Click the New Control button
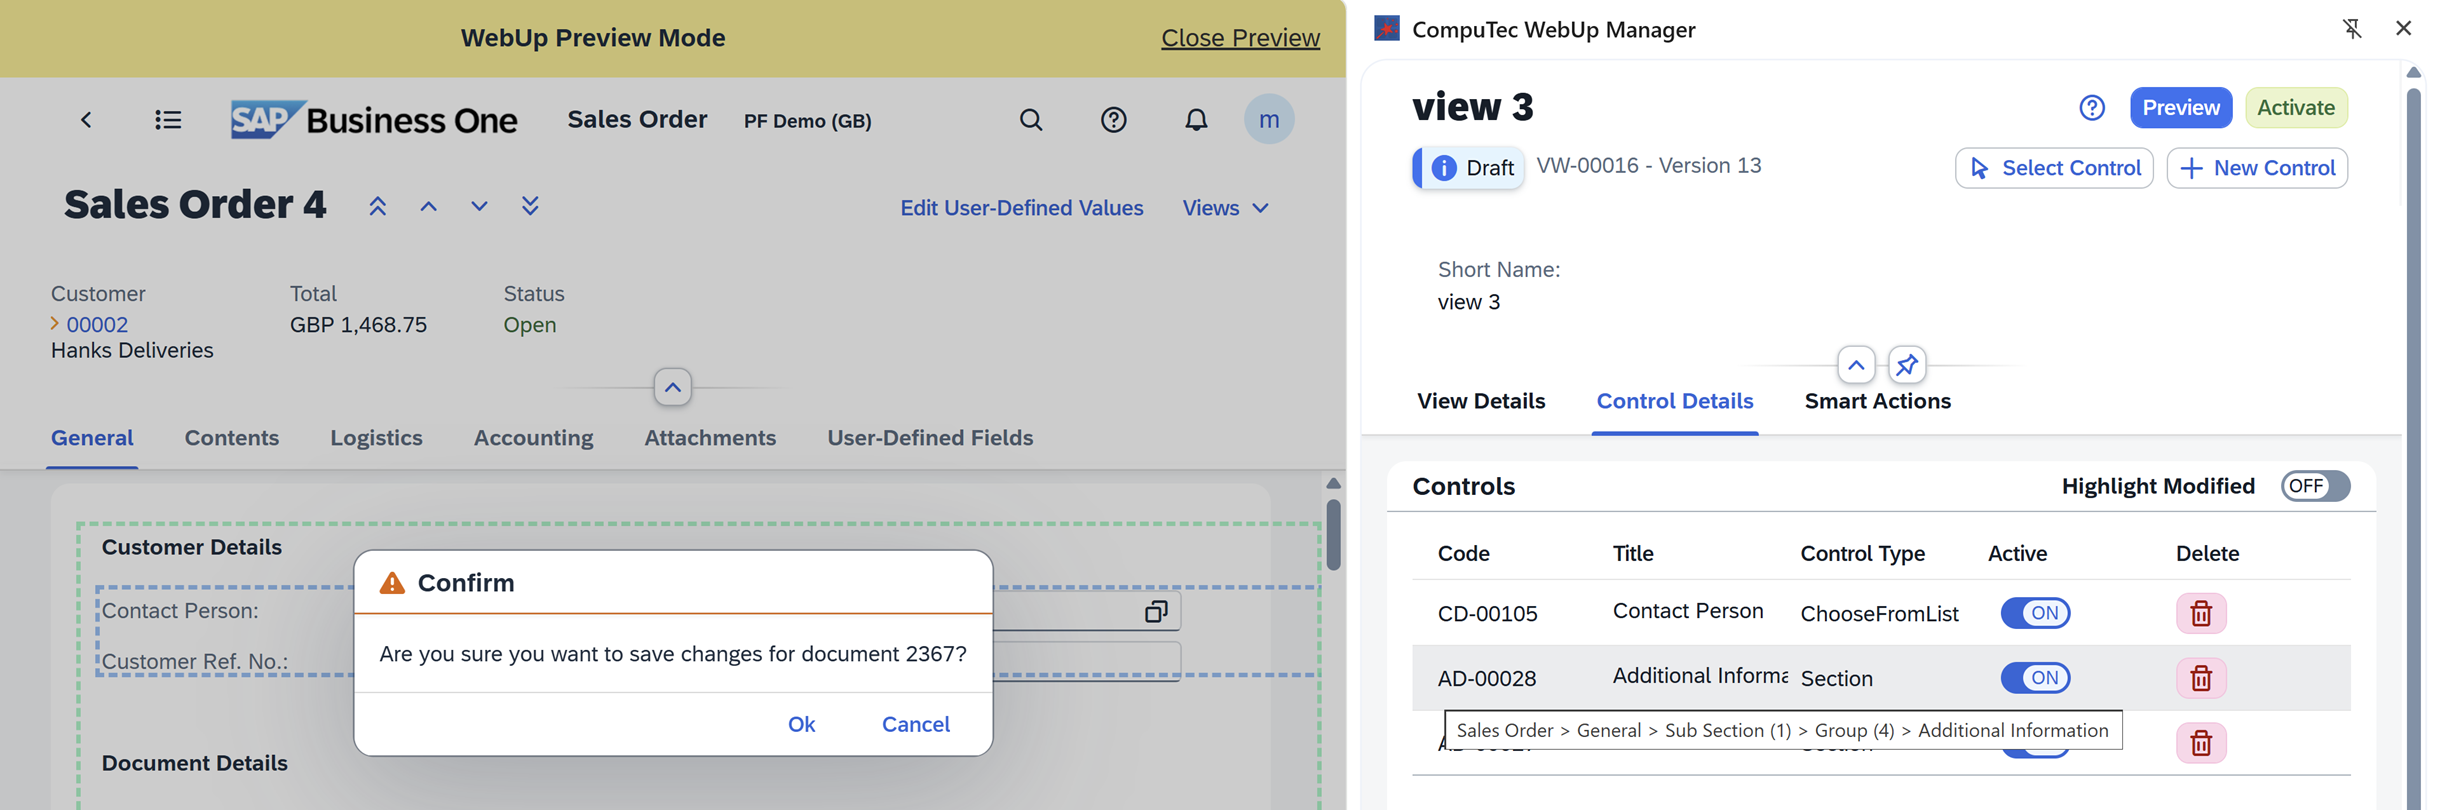This screenshot has height=810, width=2440. pos(2257,168)
